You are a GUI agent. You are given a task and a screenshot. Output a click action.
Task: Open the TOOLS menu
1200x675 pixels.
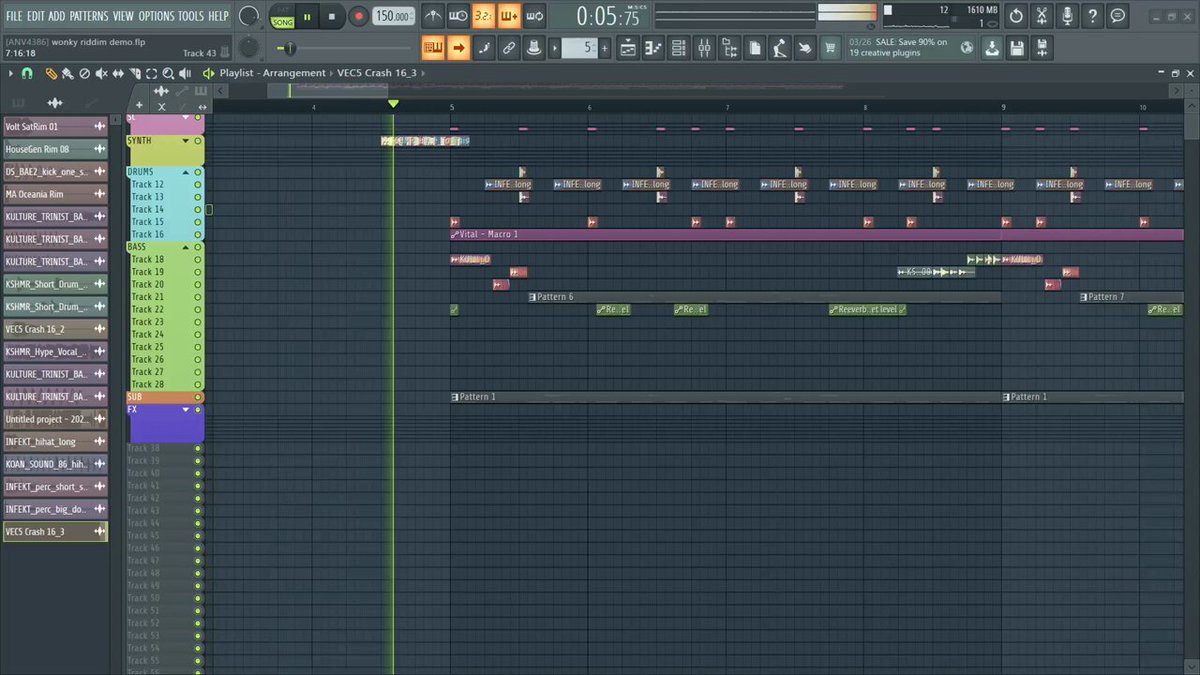click(190, 16)
